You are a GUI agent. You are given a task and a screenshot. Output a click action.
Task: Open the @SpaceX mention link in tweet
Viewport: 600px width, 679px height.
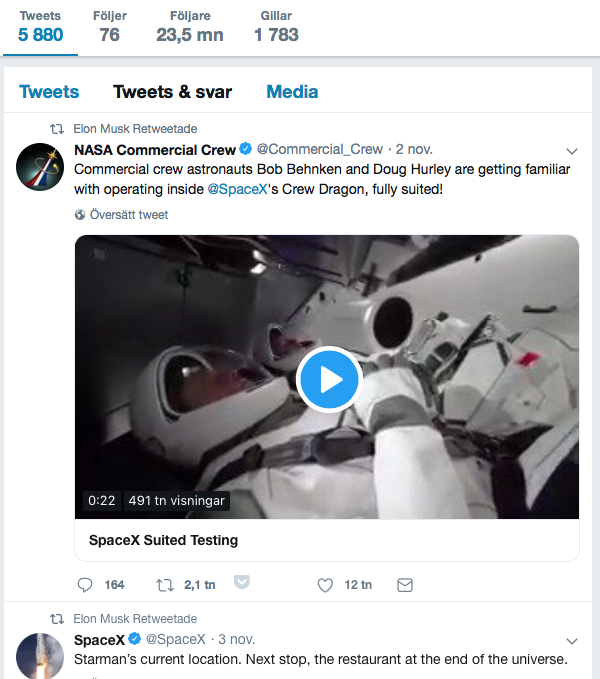(237, 189)
